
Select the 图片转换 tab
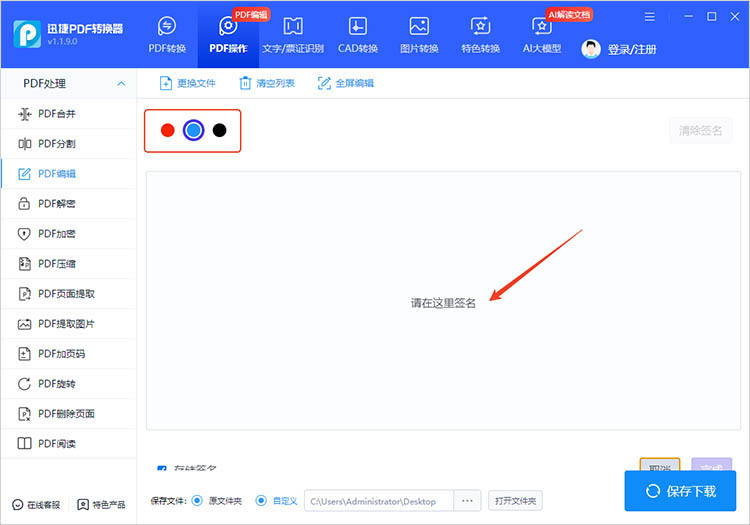pos(419,35)
